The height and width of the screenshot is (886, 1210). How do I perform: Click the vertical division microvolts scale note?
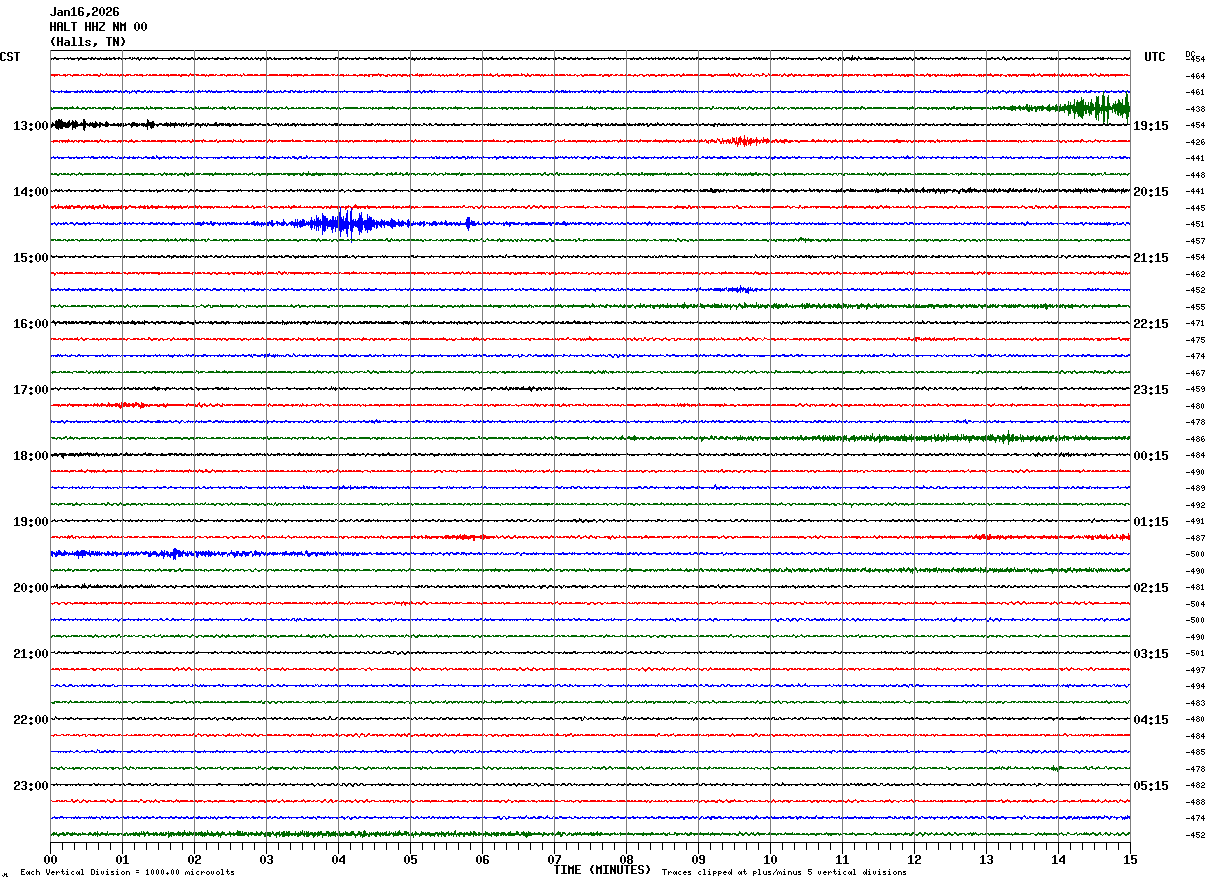click(x=127, y=873)
